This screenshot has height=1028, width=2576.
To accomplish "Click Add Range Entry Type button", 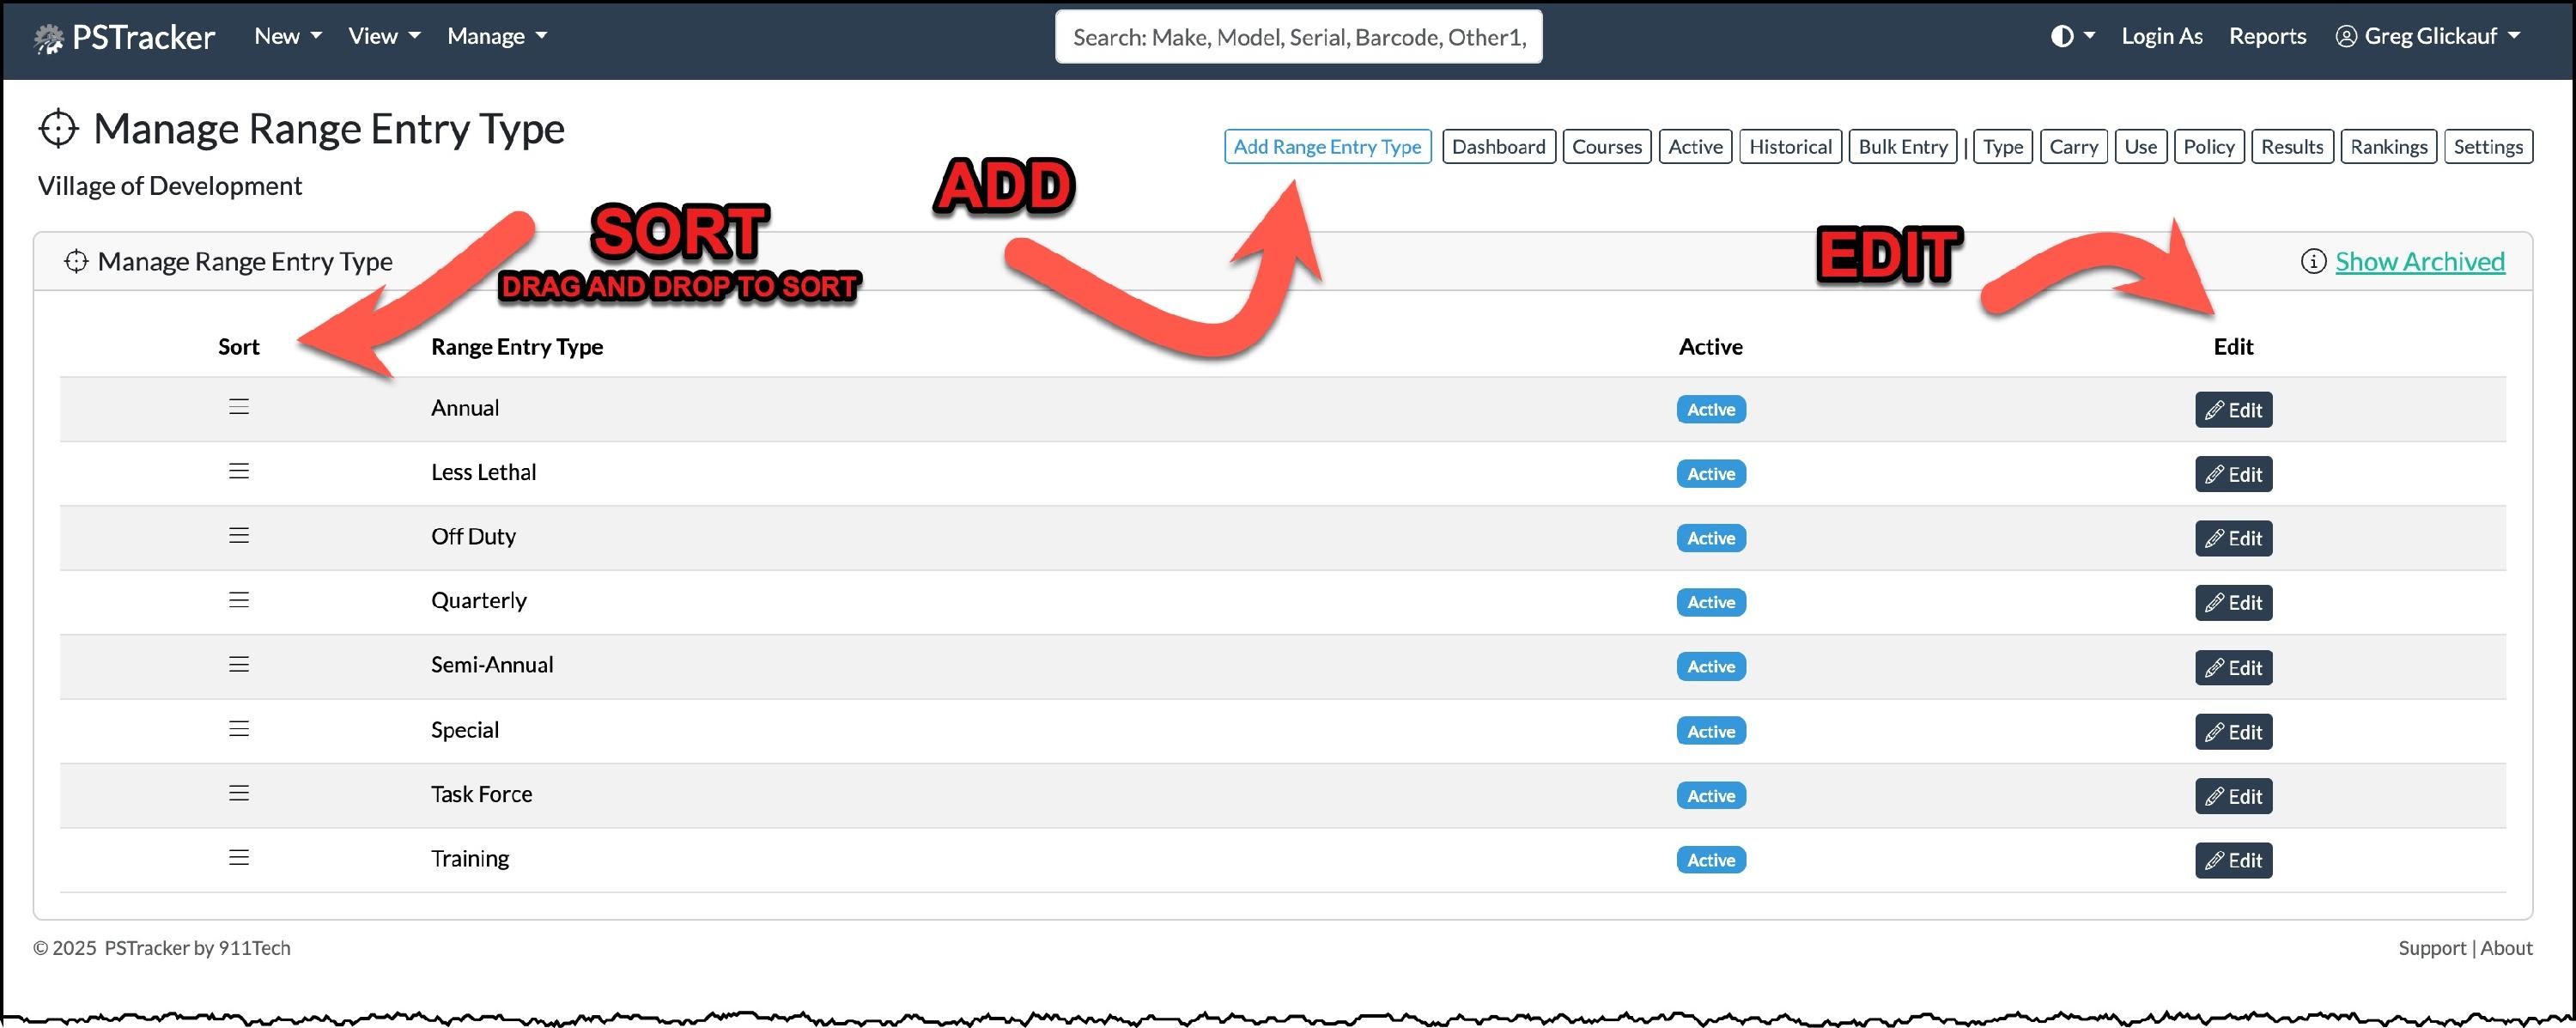I will pyautogui.click(x=1327, y=147).
